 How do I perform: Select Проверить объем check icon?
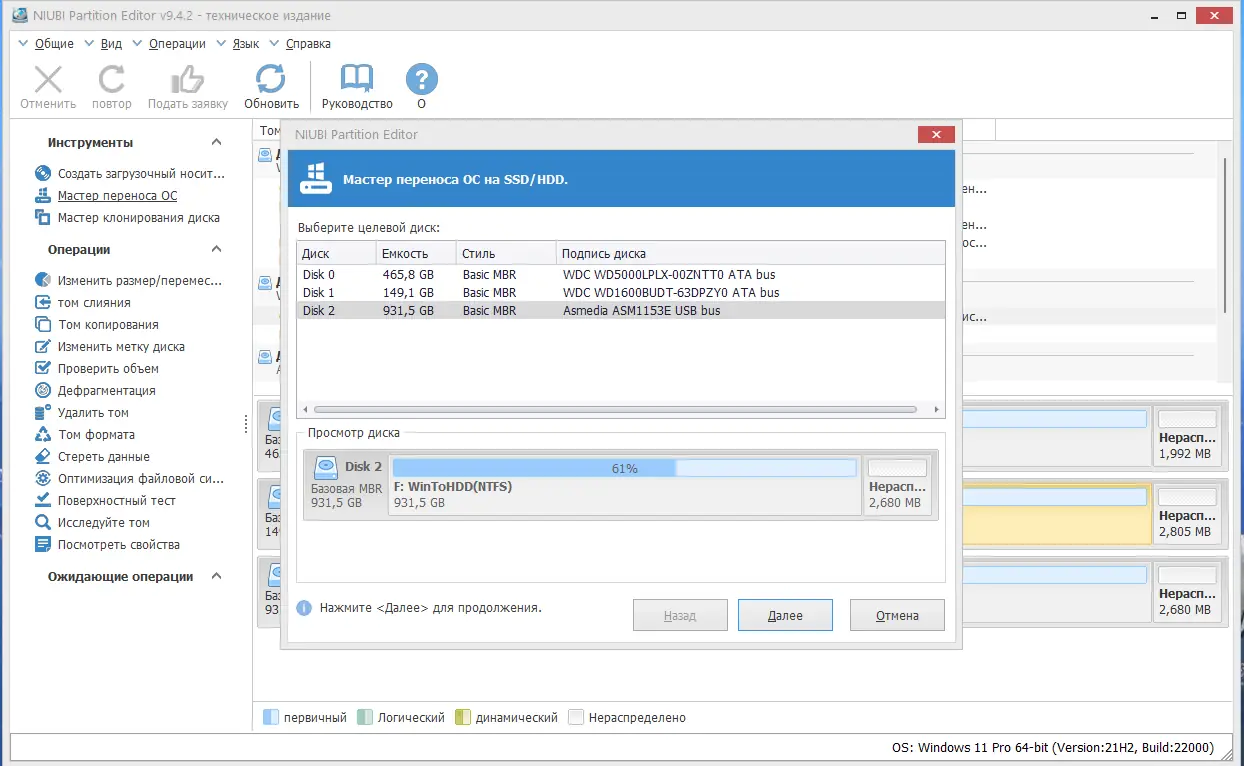click(x=43, y=369)
